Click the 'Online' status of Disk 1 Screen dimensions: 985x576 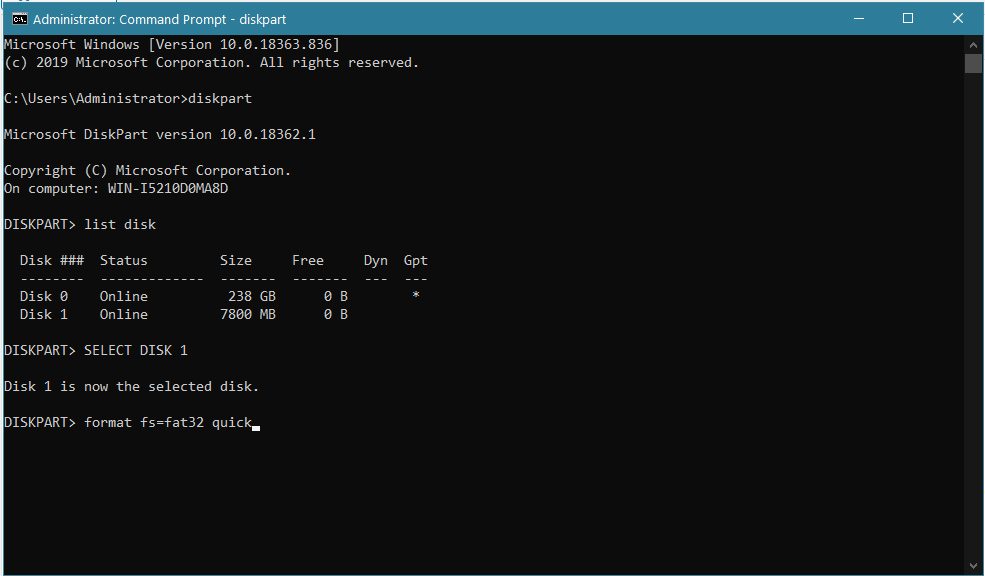pos(124,315)
